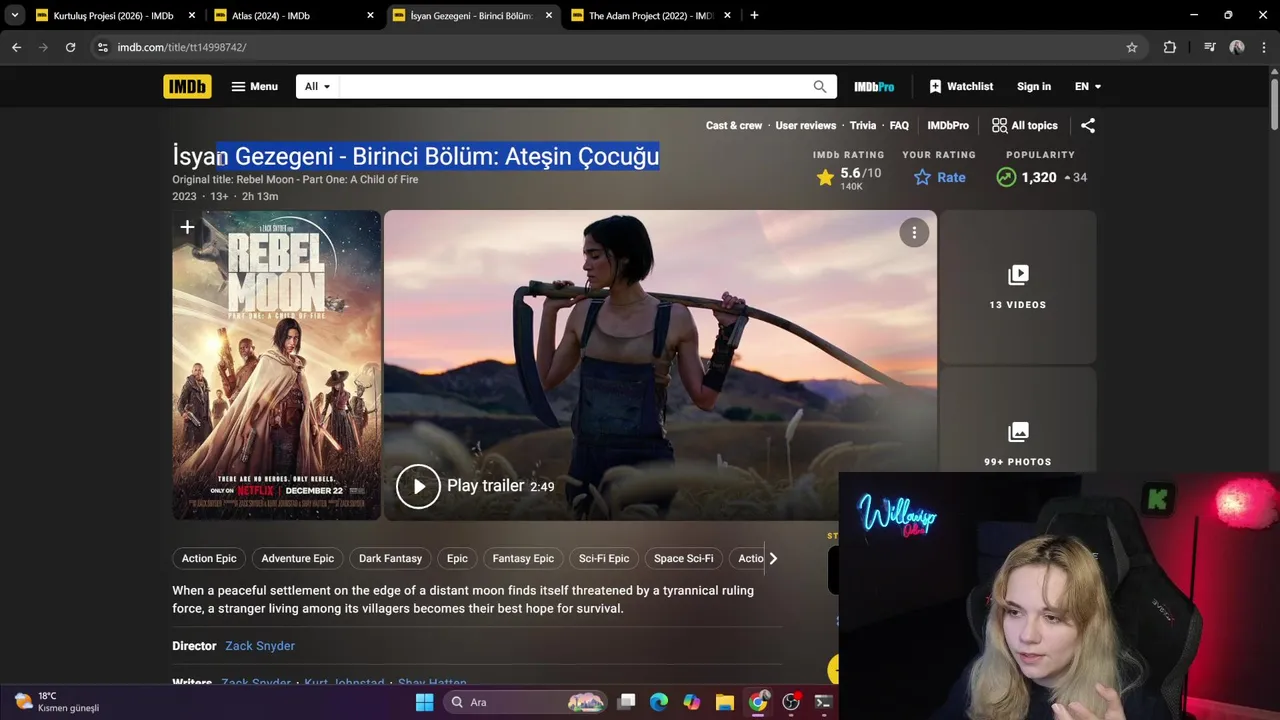This screenshot has width=1280, height=720.
Task: Switch to The Adam Project (2022) tab
Action: click(651, 16)
